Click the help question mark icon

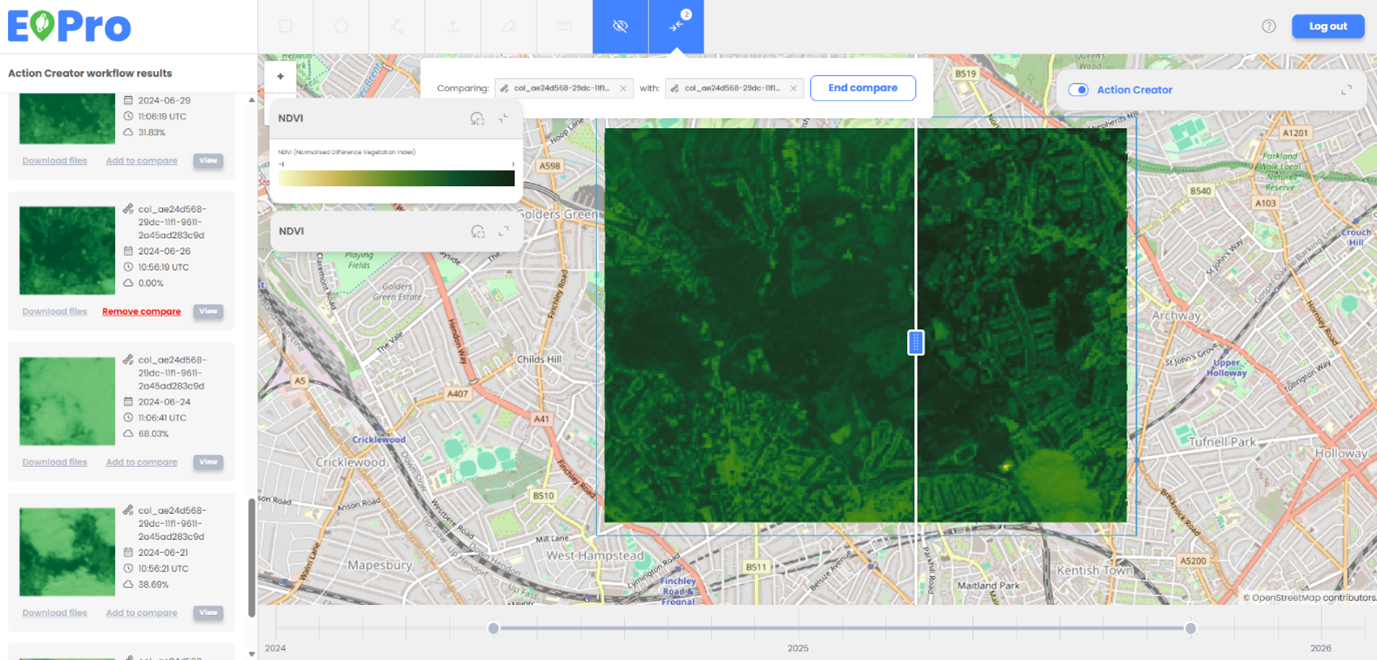pyautogui.click(x=1269, y=27)
